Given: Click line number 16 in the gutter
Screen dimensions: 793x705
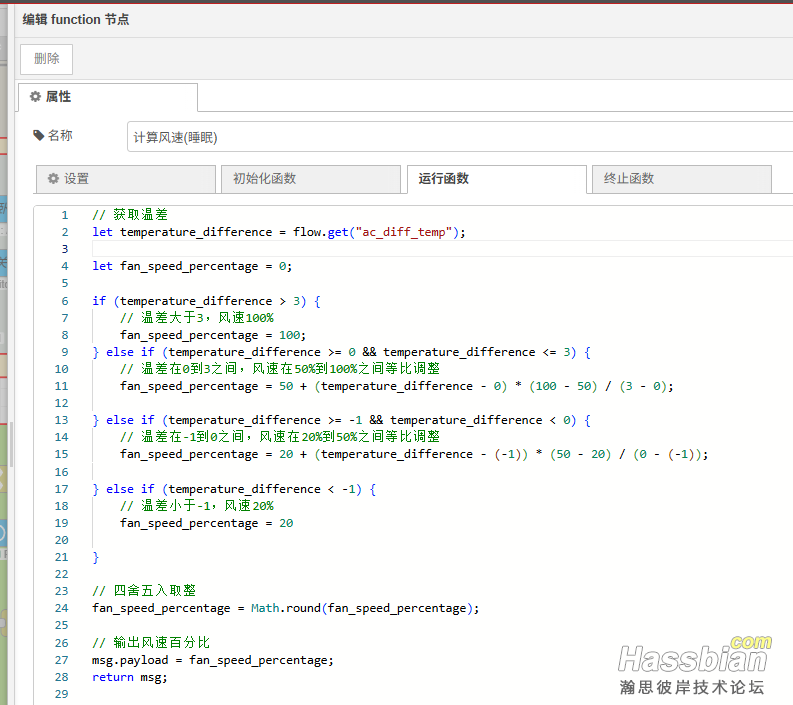Looking at the screenshot, I should (x=62, y=472).
